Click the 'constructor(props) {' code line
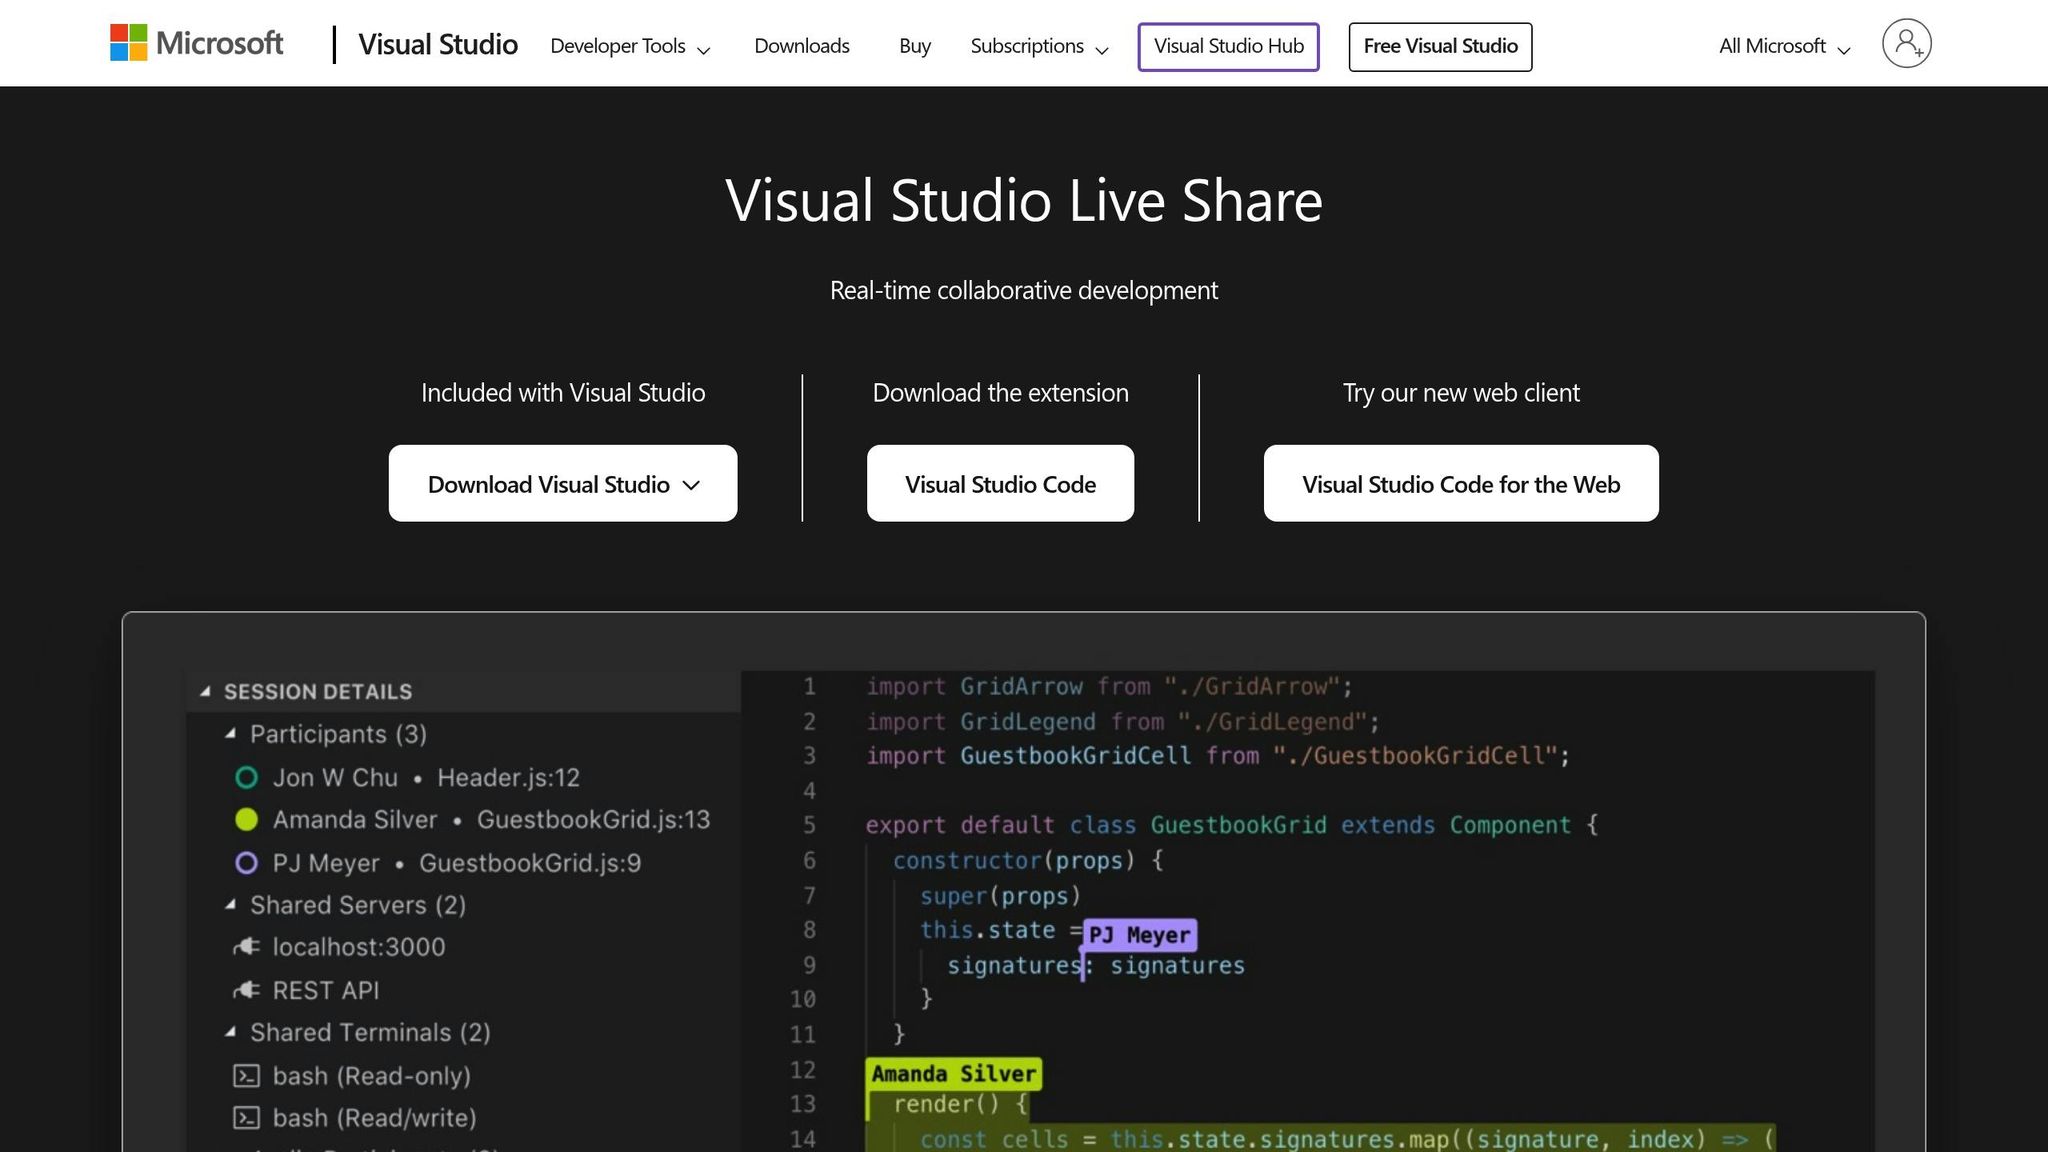Screen dimensions: 2048x1152 1028,860
